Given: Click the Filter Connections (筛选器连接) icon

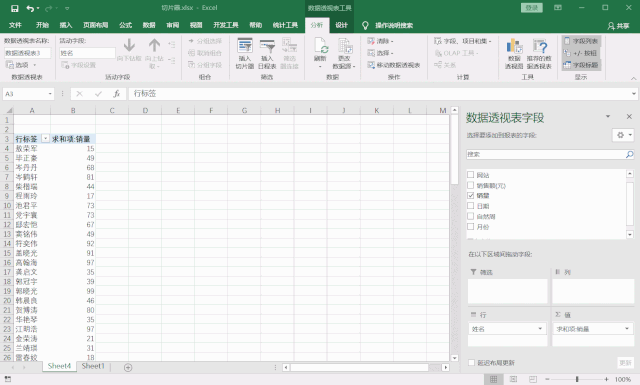Looking at the screenshot, I should click(x=289, y=53).
